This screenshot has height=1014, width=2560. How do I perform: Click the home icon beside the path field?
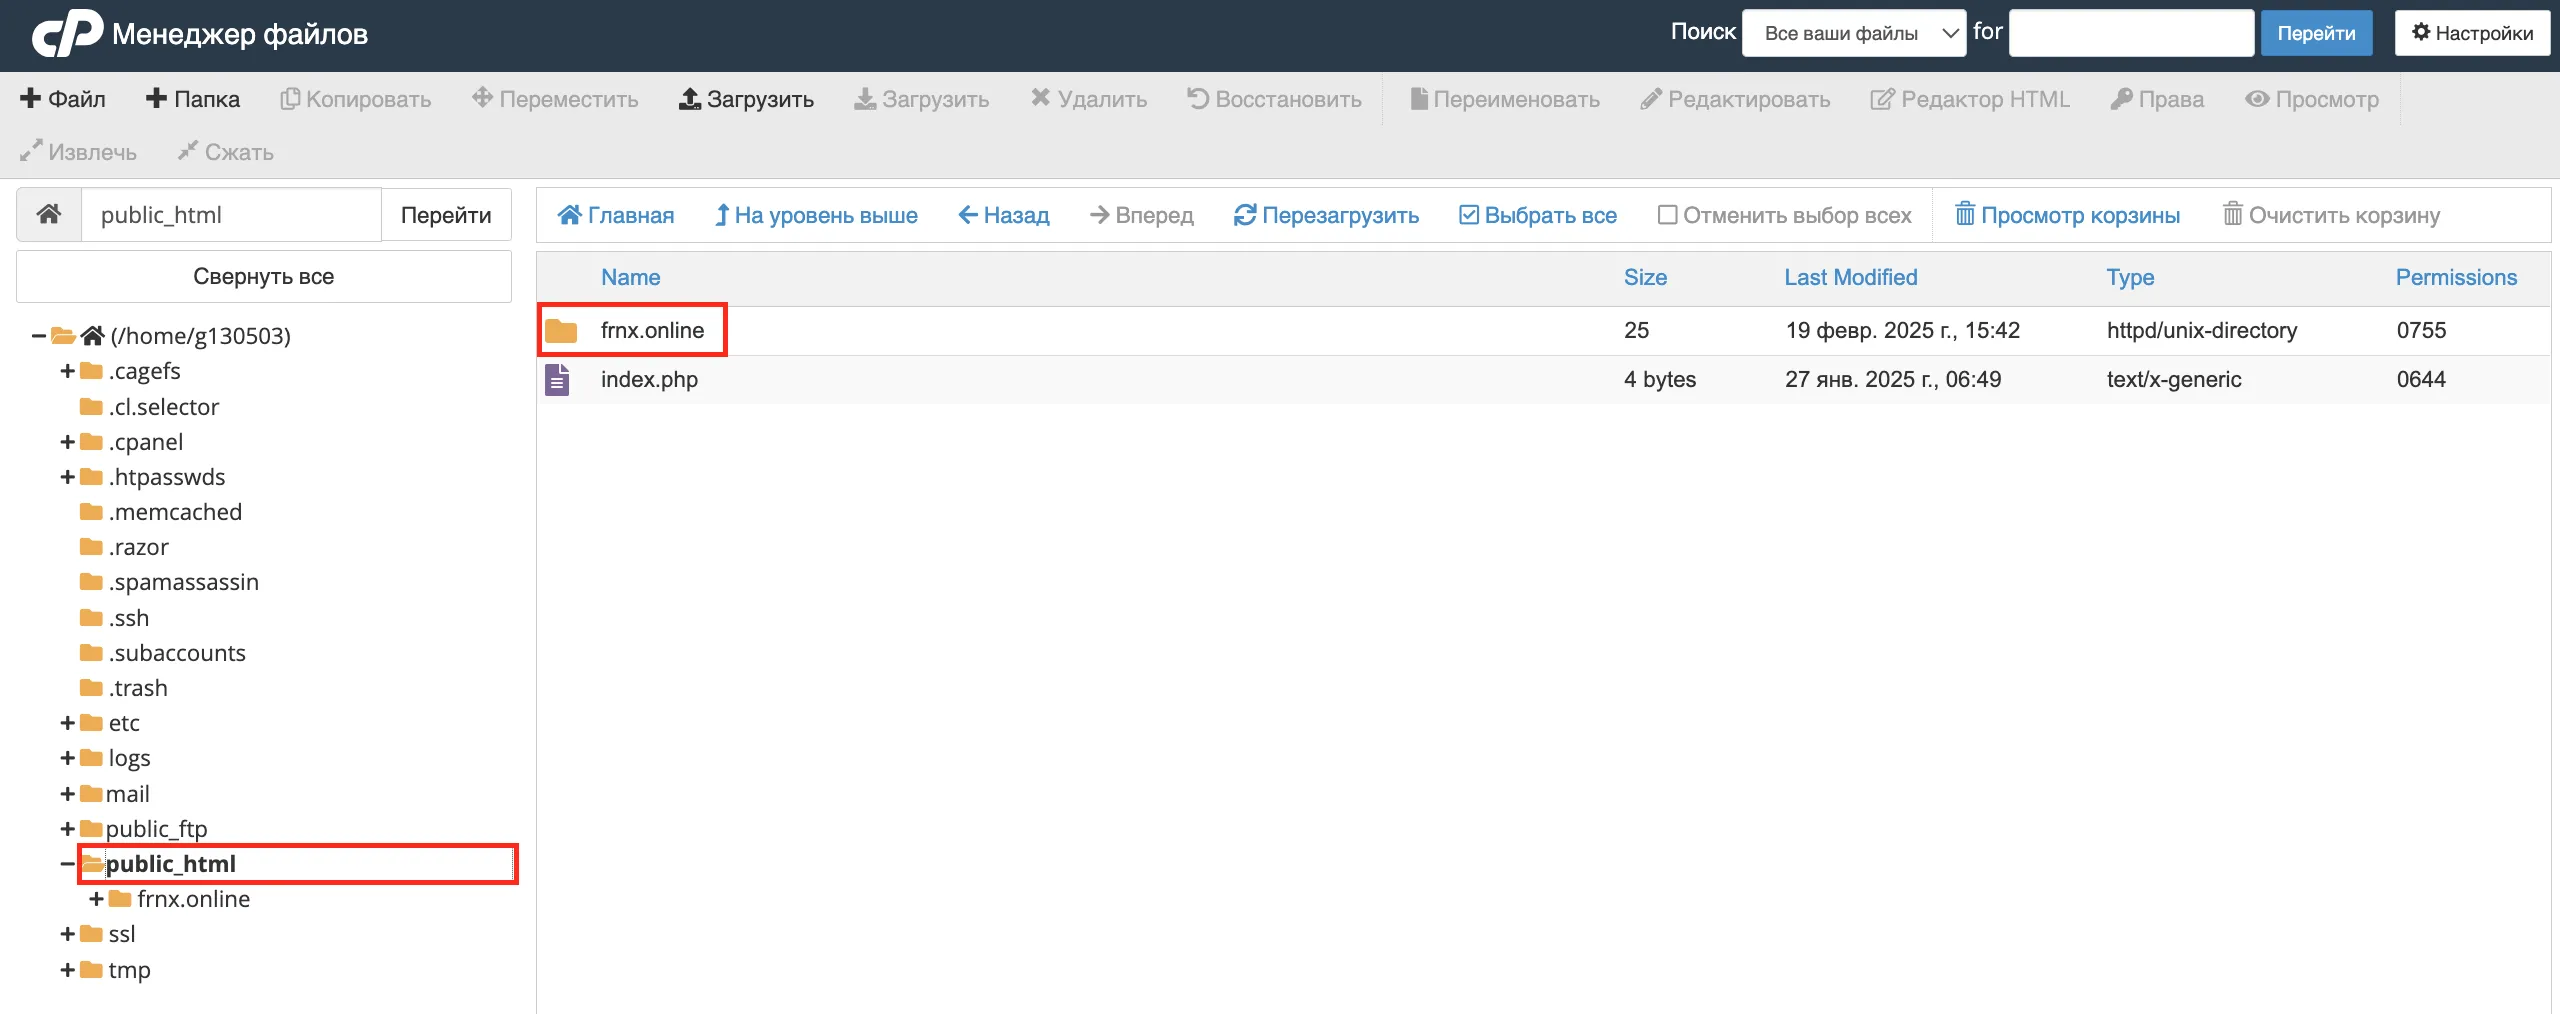point(49,214)
